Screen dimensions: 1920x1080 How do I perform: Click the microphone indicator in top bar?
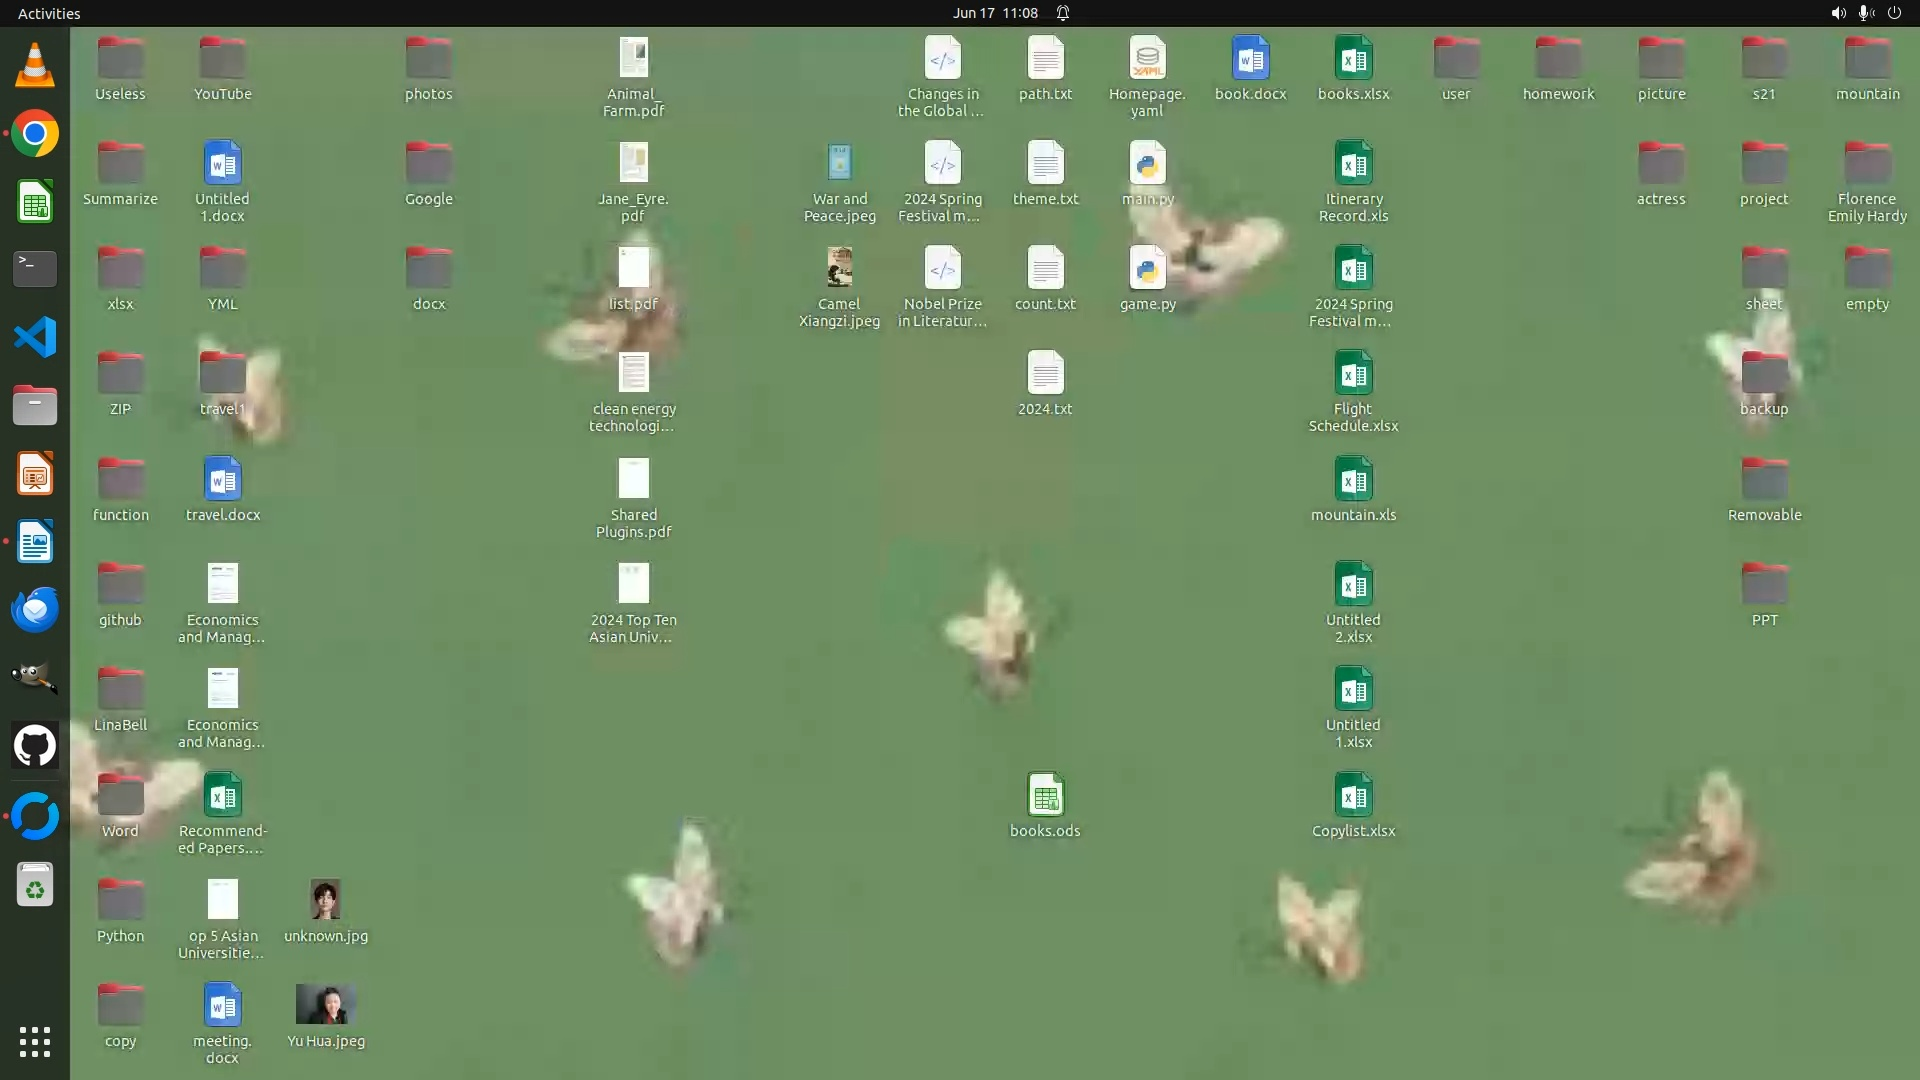(1866, 13)
